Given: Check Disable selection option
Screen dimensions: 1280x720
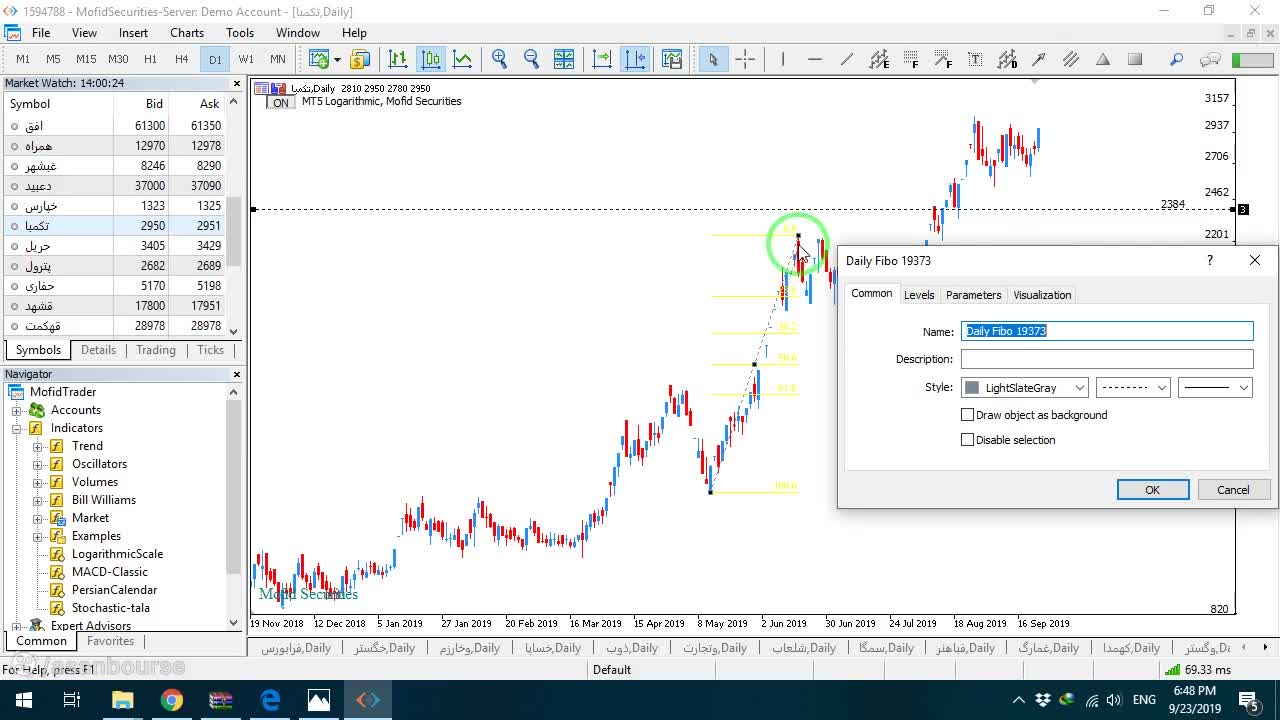Looking at the screenshot, I should (x=967, y=440).
